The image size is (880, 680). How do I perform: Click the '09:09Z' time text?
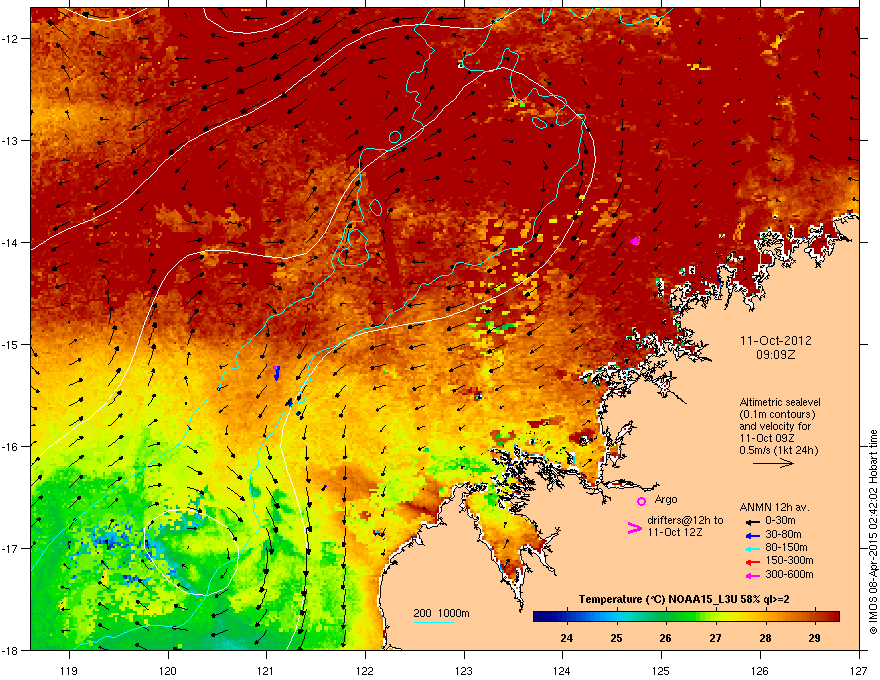coord(776,355)
